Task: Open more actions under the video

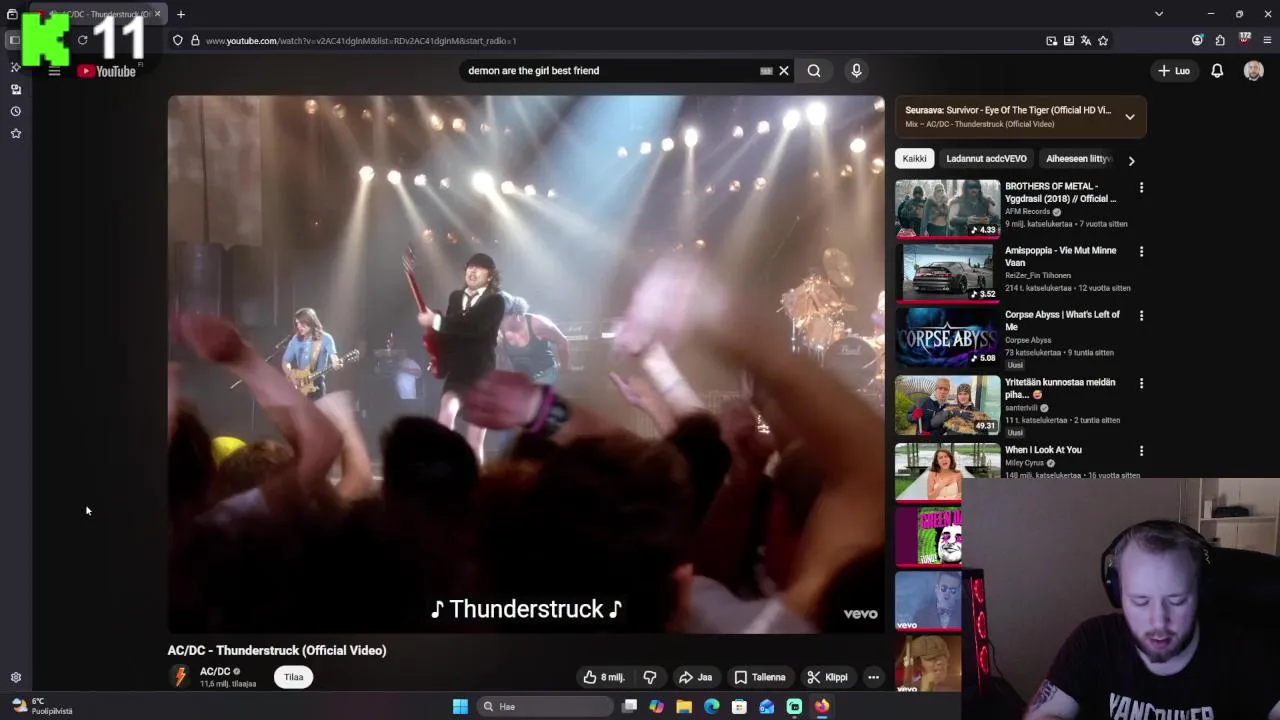Action: [x=873, y=677]
